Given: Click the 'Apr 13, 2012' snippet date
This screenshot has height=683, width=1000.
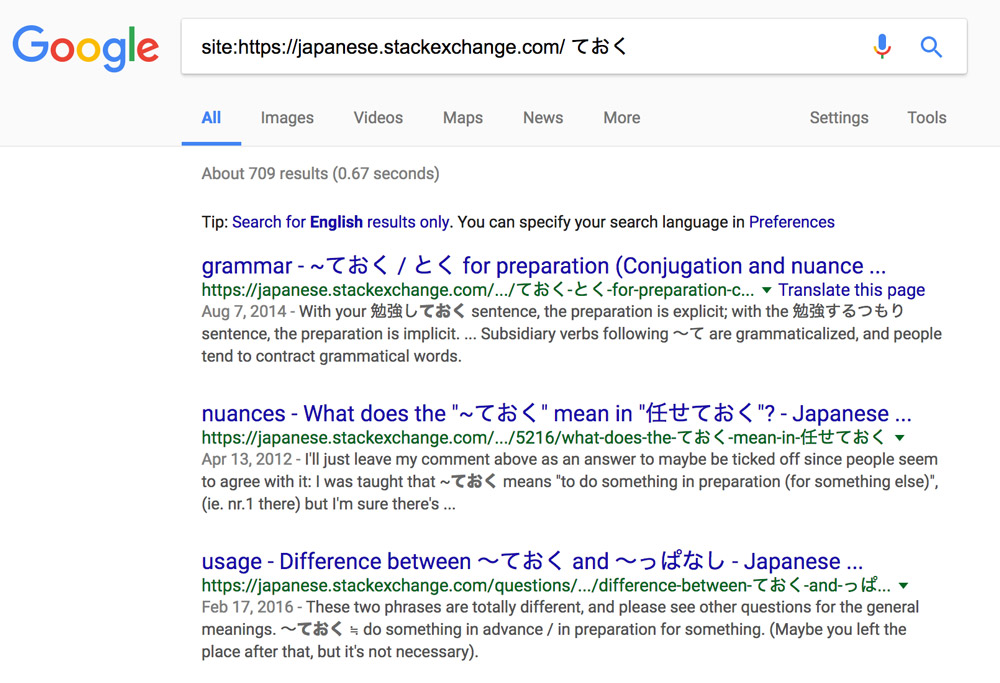Looking at the screenshot, I should click(247, 459).
